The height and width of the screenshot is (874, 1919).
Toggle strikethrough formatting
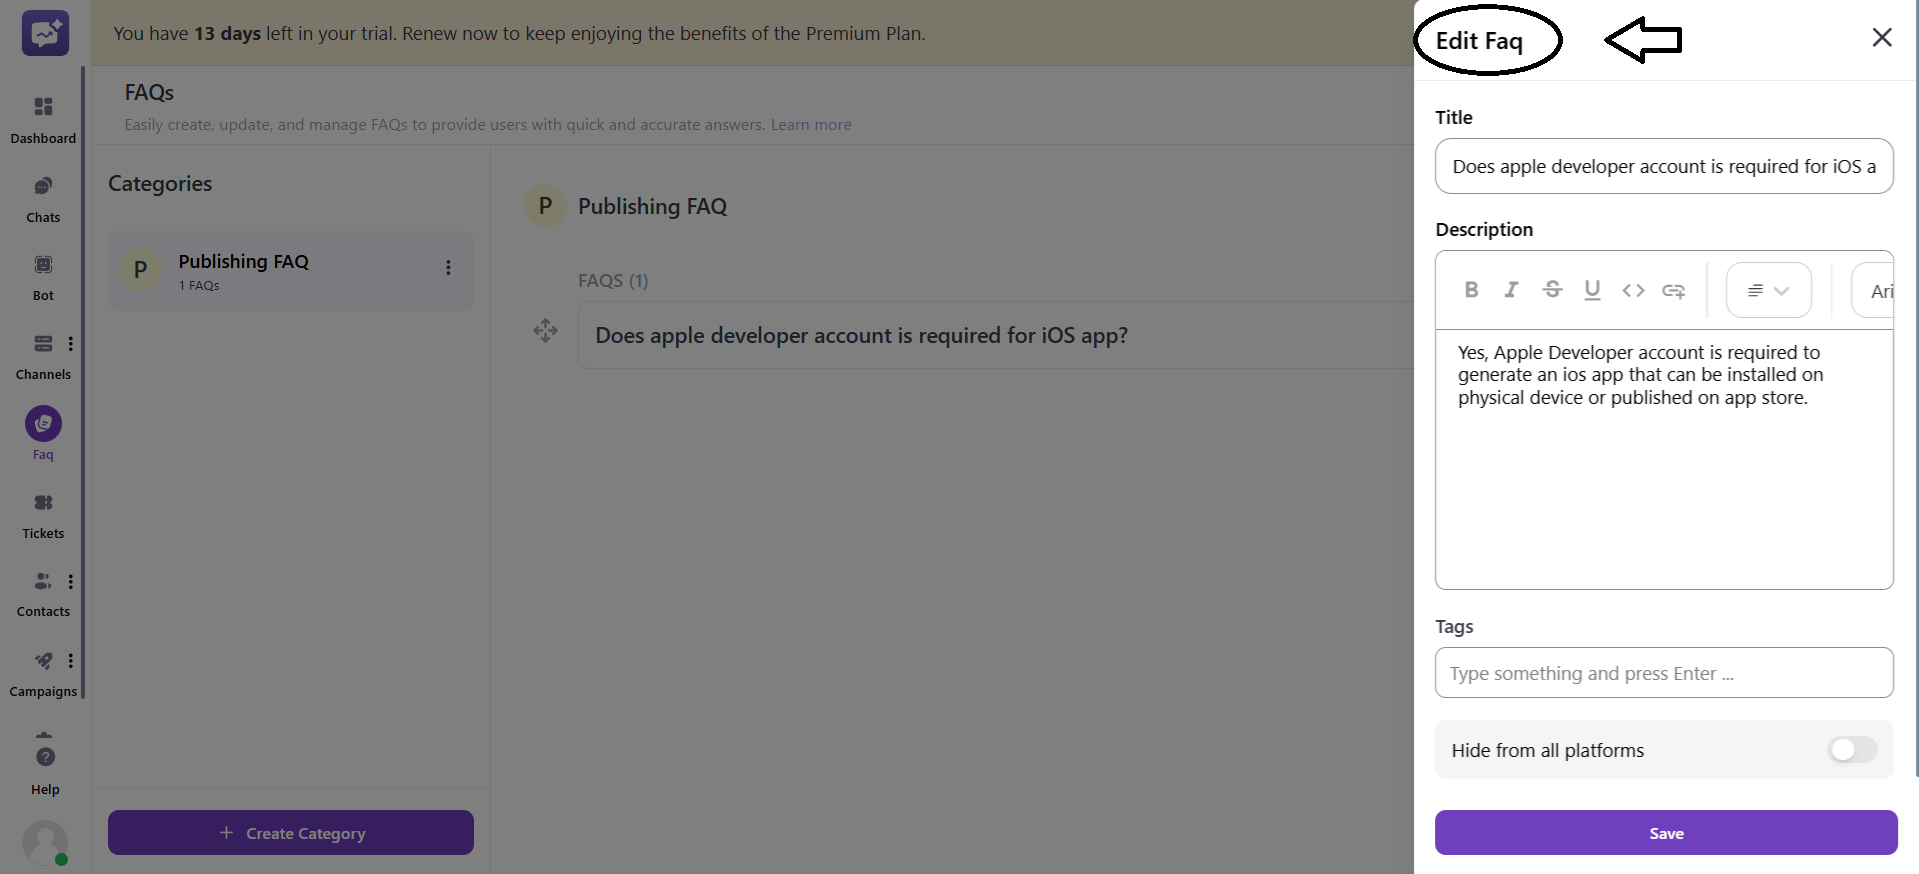pyautogui.click(x=1552, y=290)
